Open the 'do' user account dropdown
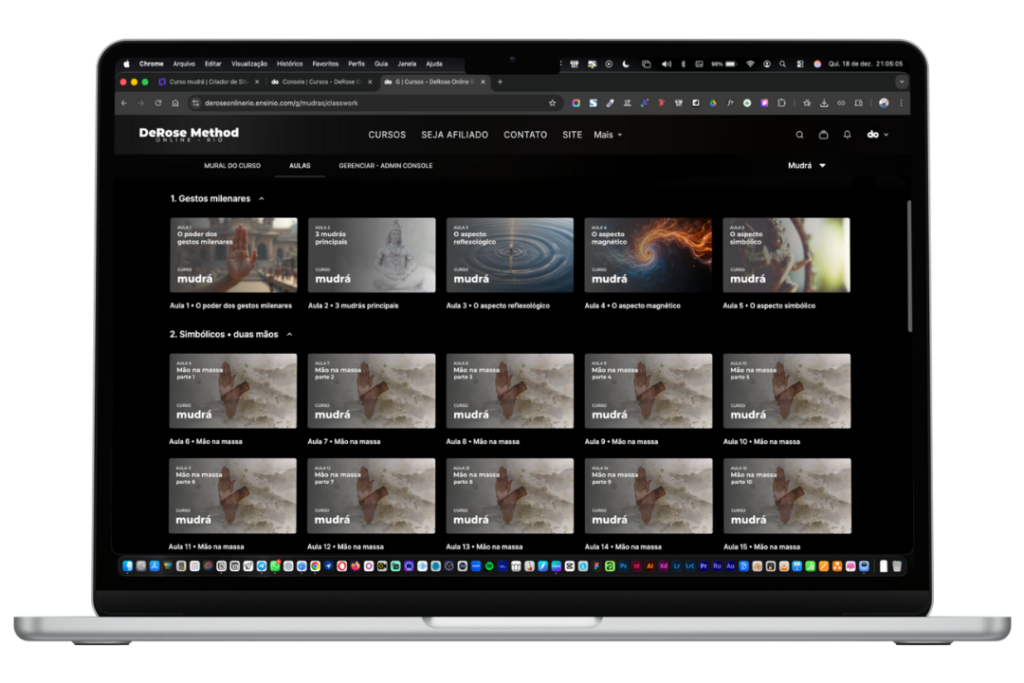Screen dimensions: 1024x683 coord(877,135)
